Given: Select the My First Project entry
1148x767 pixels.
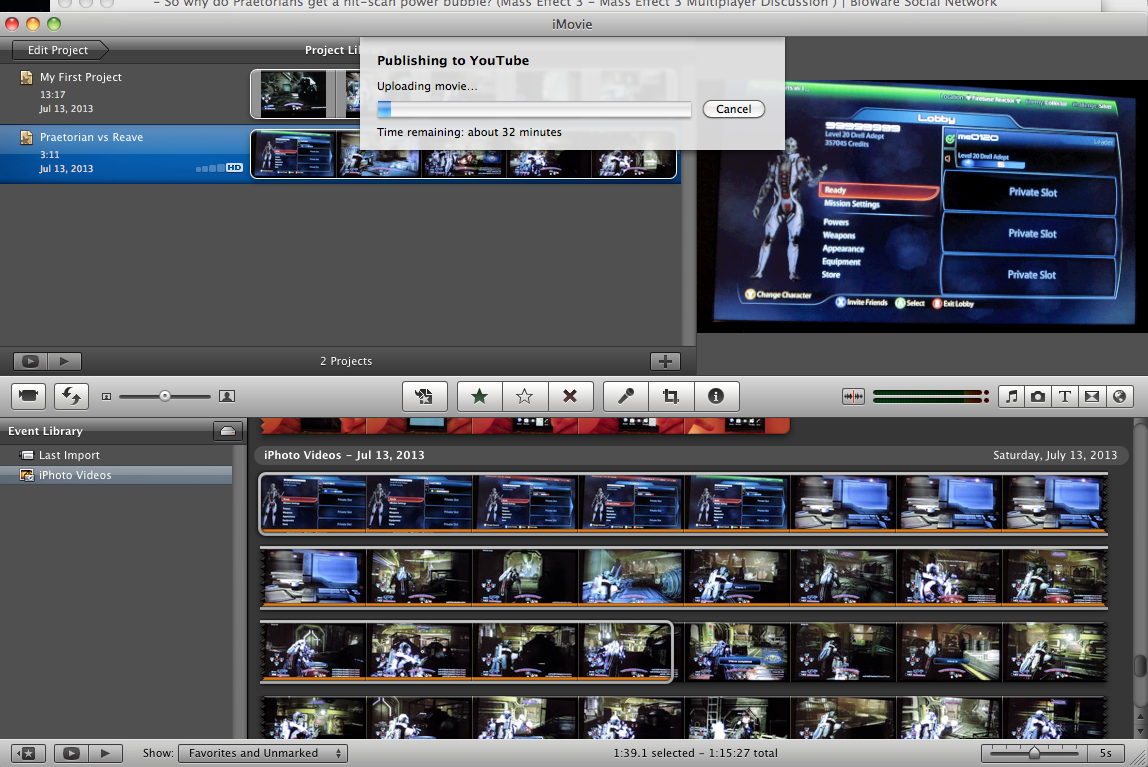Looking at the screenshot, I should coord(80,77).
